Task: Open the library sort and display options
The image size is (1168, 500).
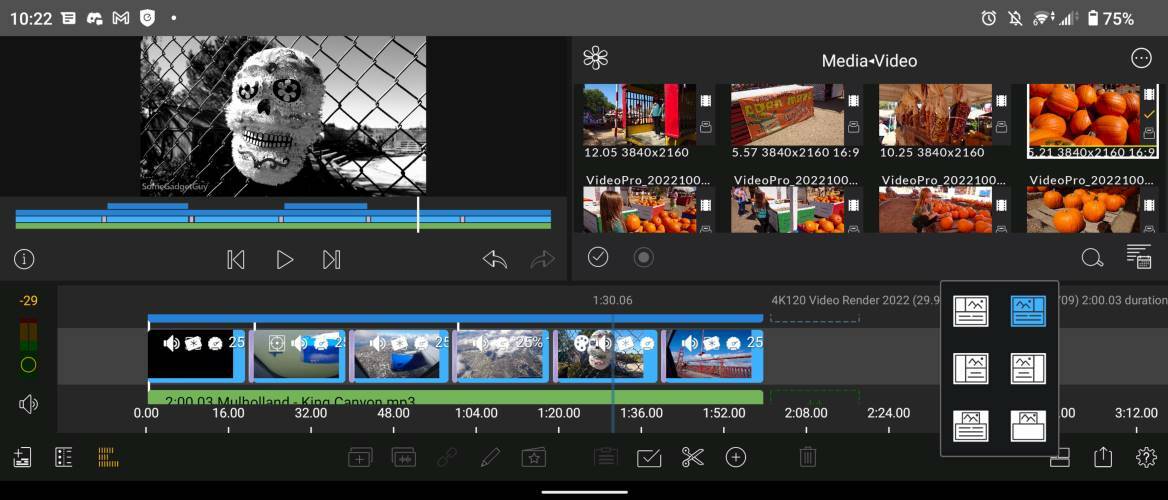Action: (1138, 257)
